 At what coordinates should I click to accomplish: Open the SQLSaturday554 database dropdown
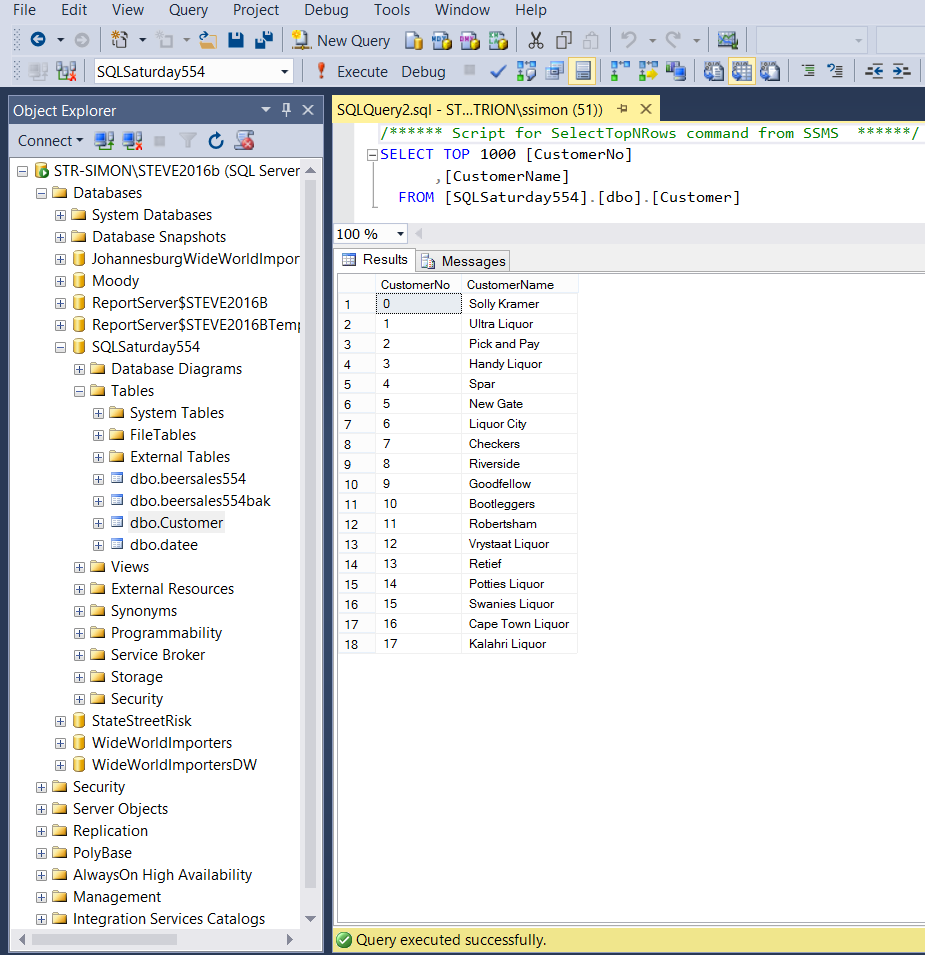click(x=285, y=71)
